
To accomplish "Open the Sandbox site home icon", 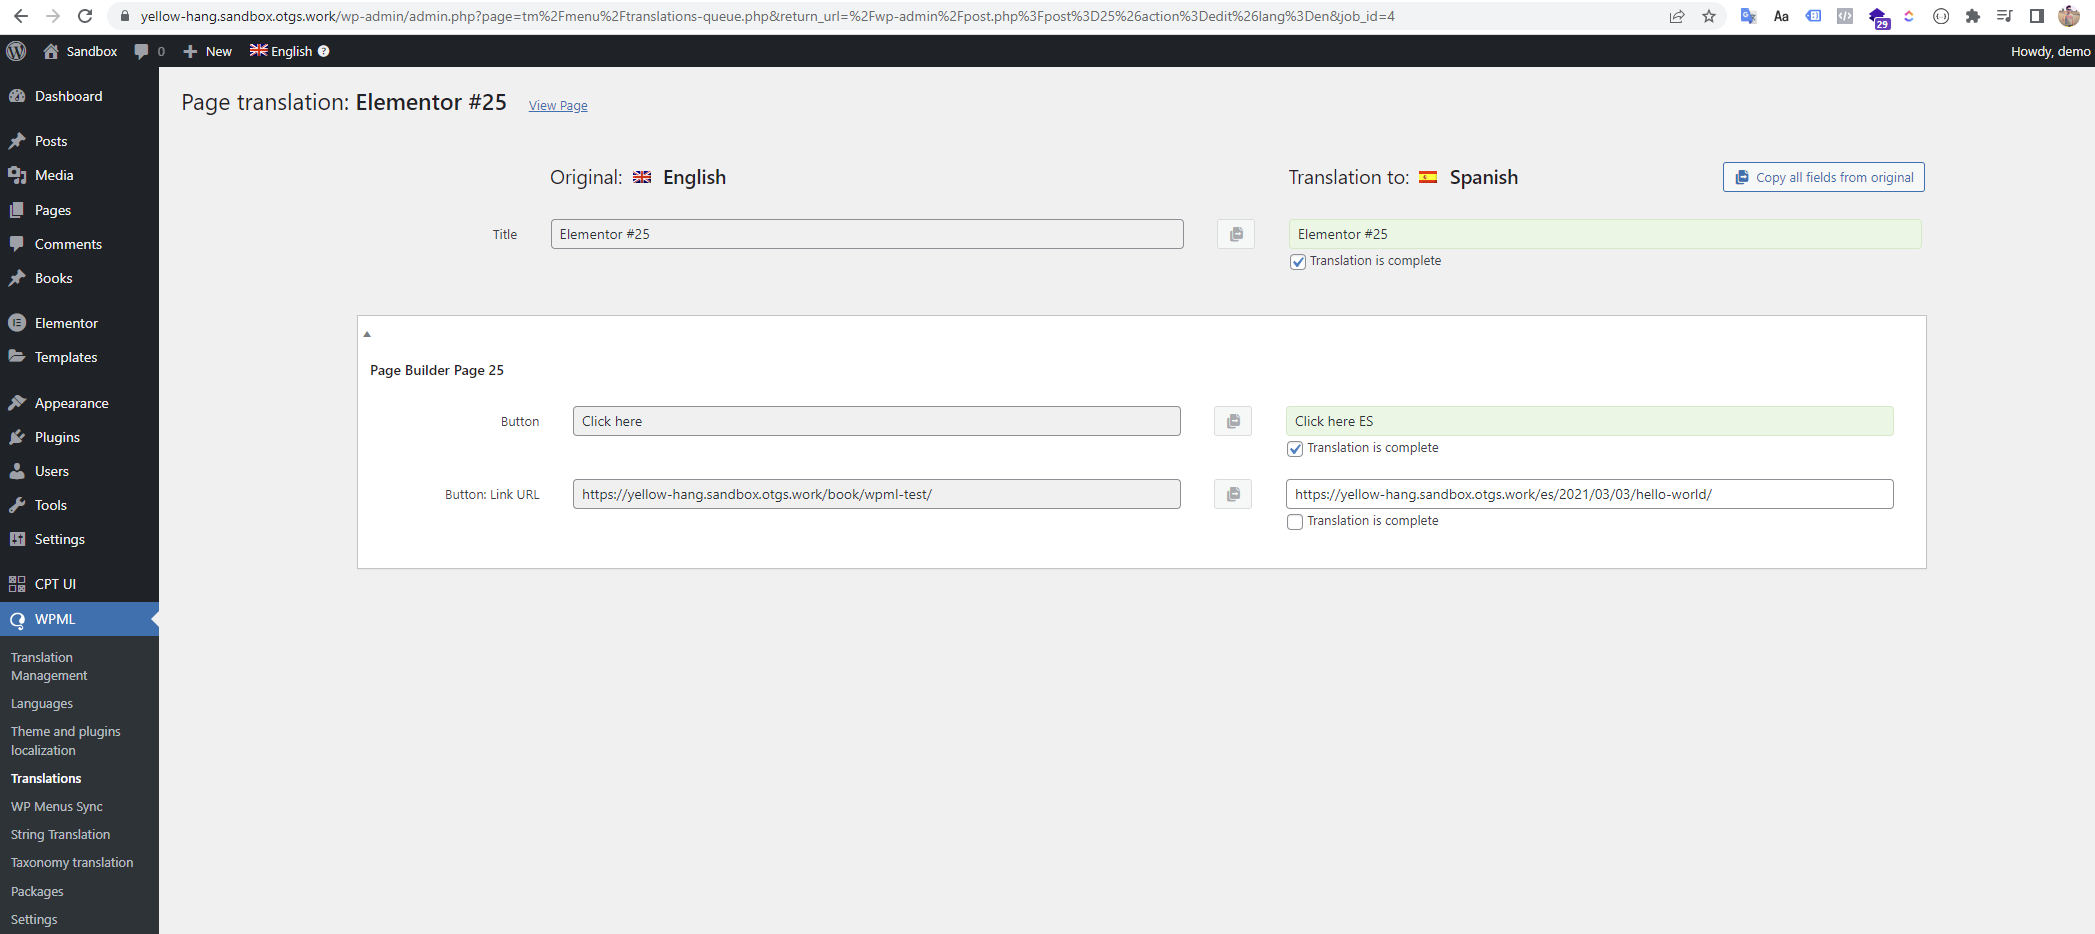I will (x=51, y=51).
